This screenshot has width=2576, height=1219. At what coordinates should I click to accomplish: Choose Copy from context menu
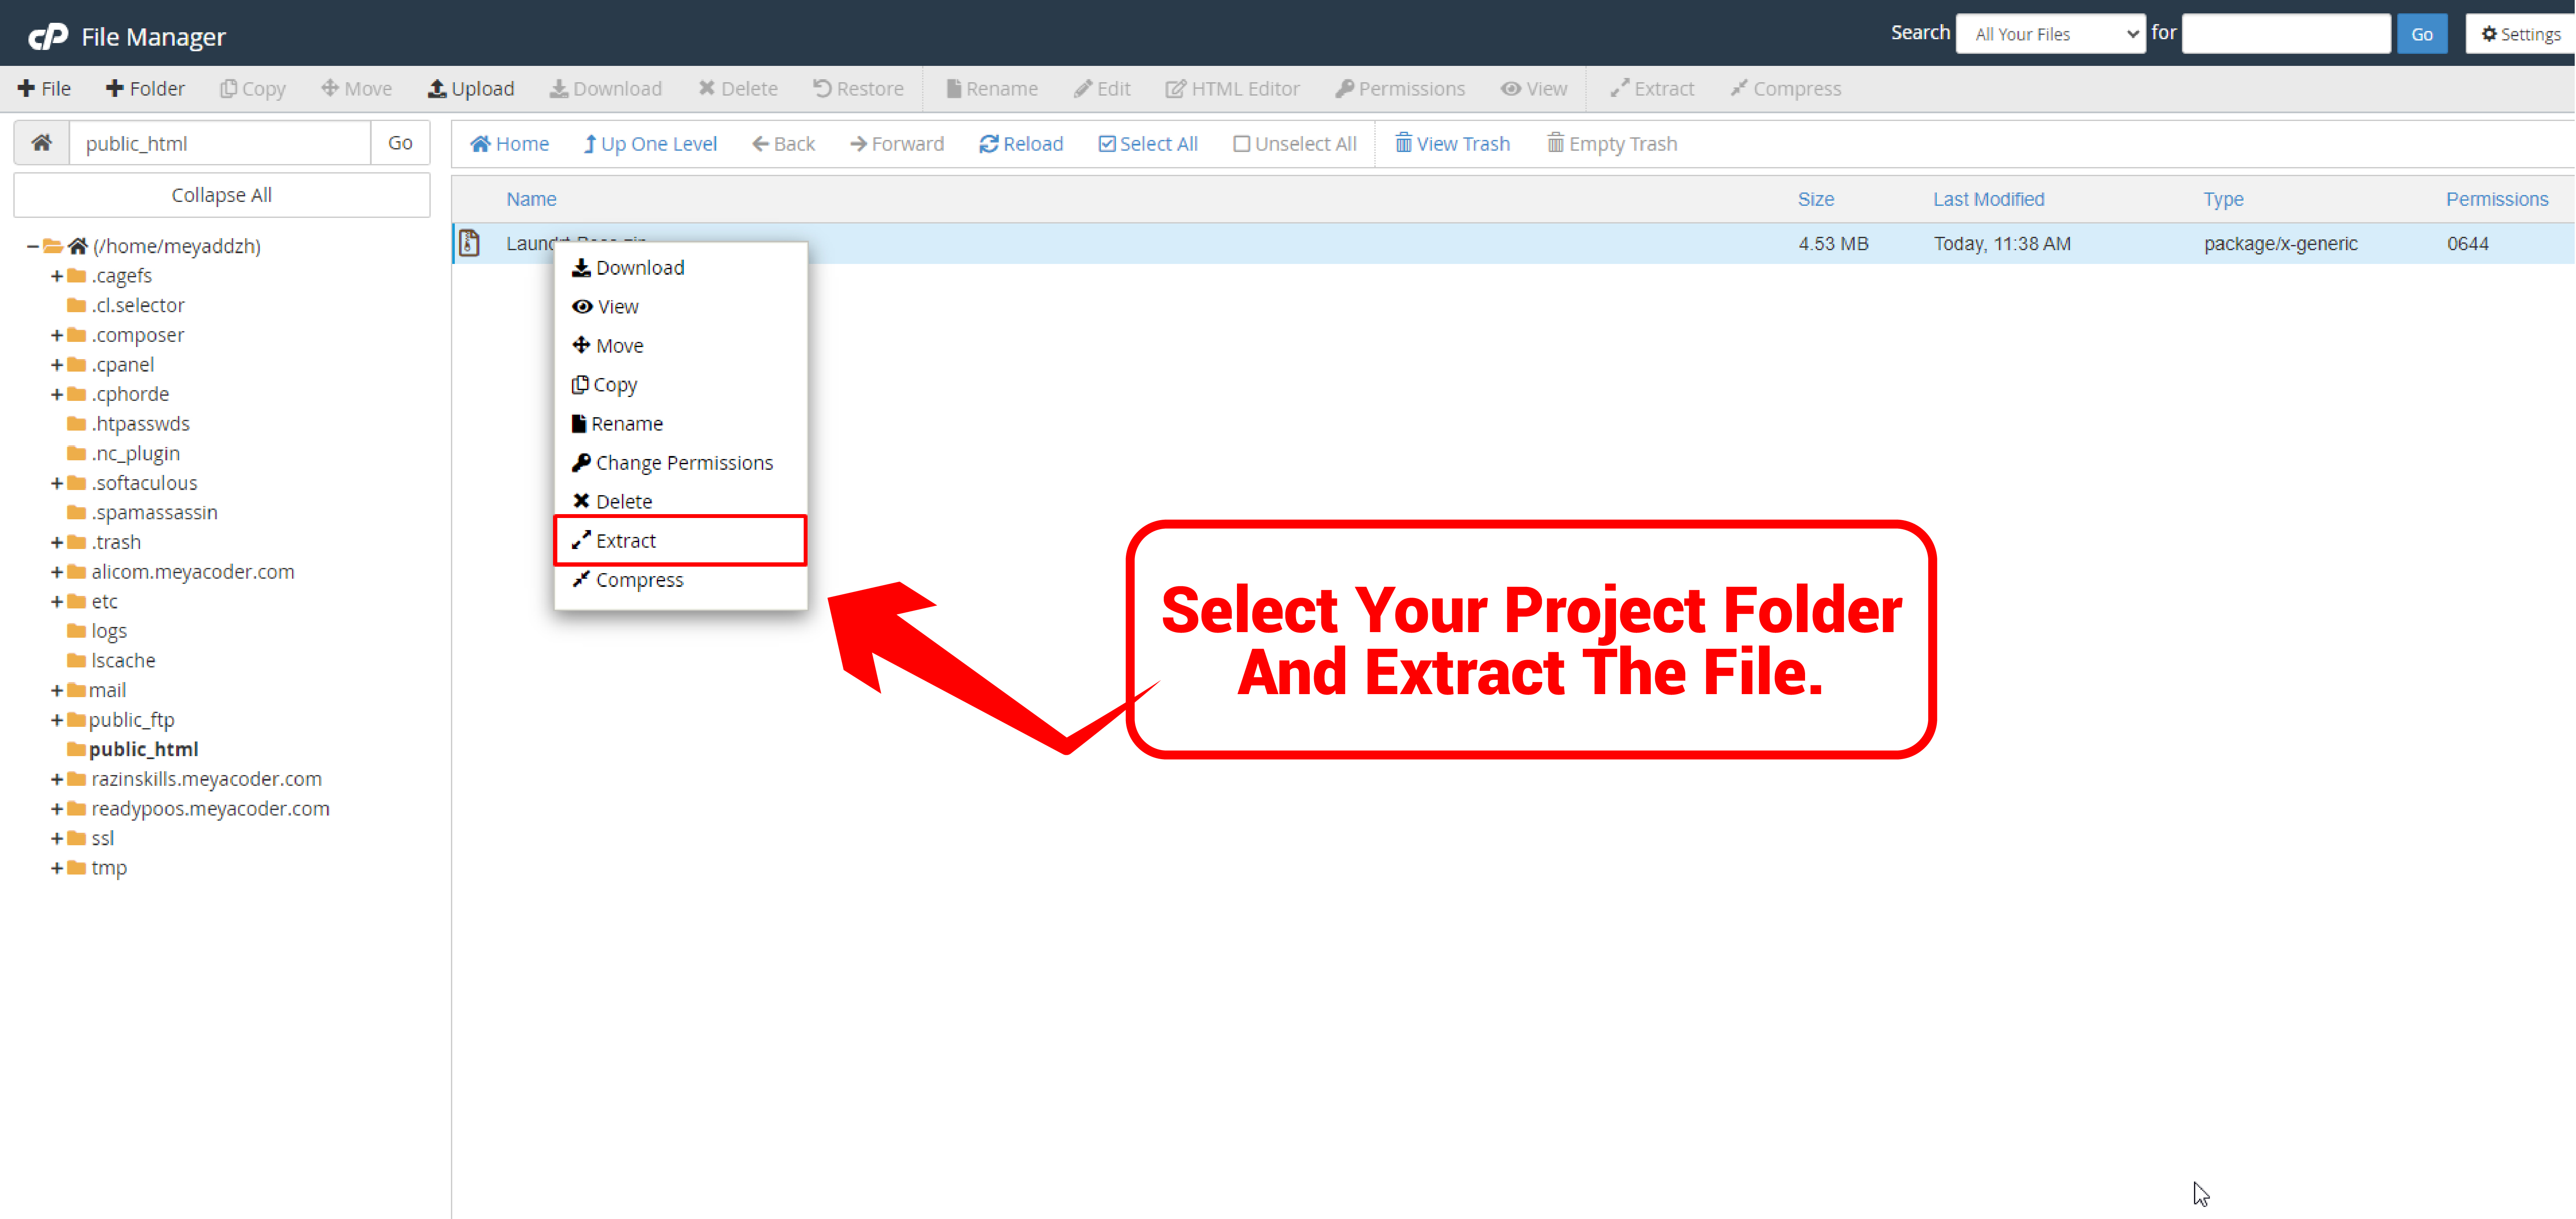pos(680,385)
